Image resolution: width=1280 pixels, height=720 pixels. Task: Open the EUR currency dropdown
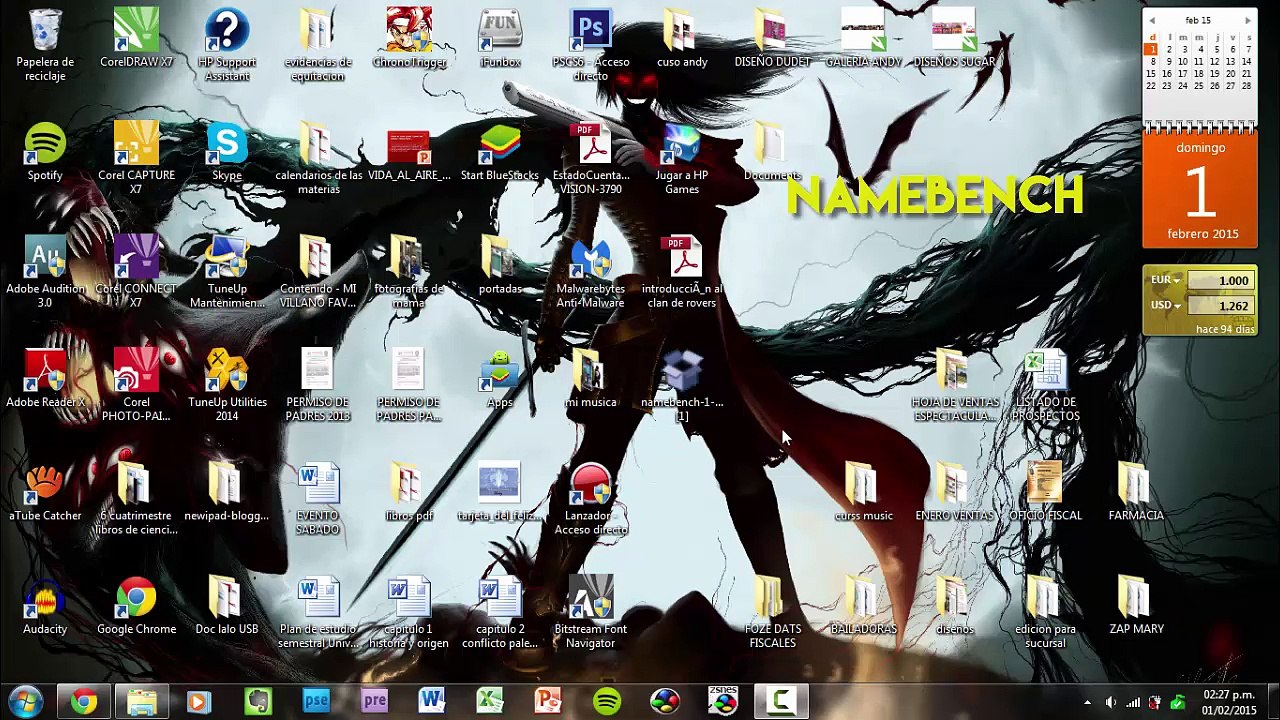1165,281
